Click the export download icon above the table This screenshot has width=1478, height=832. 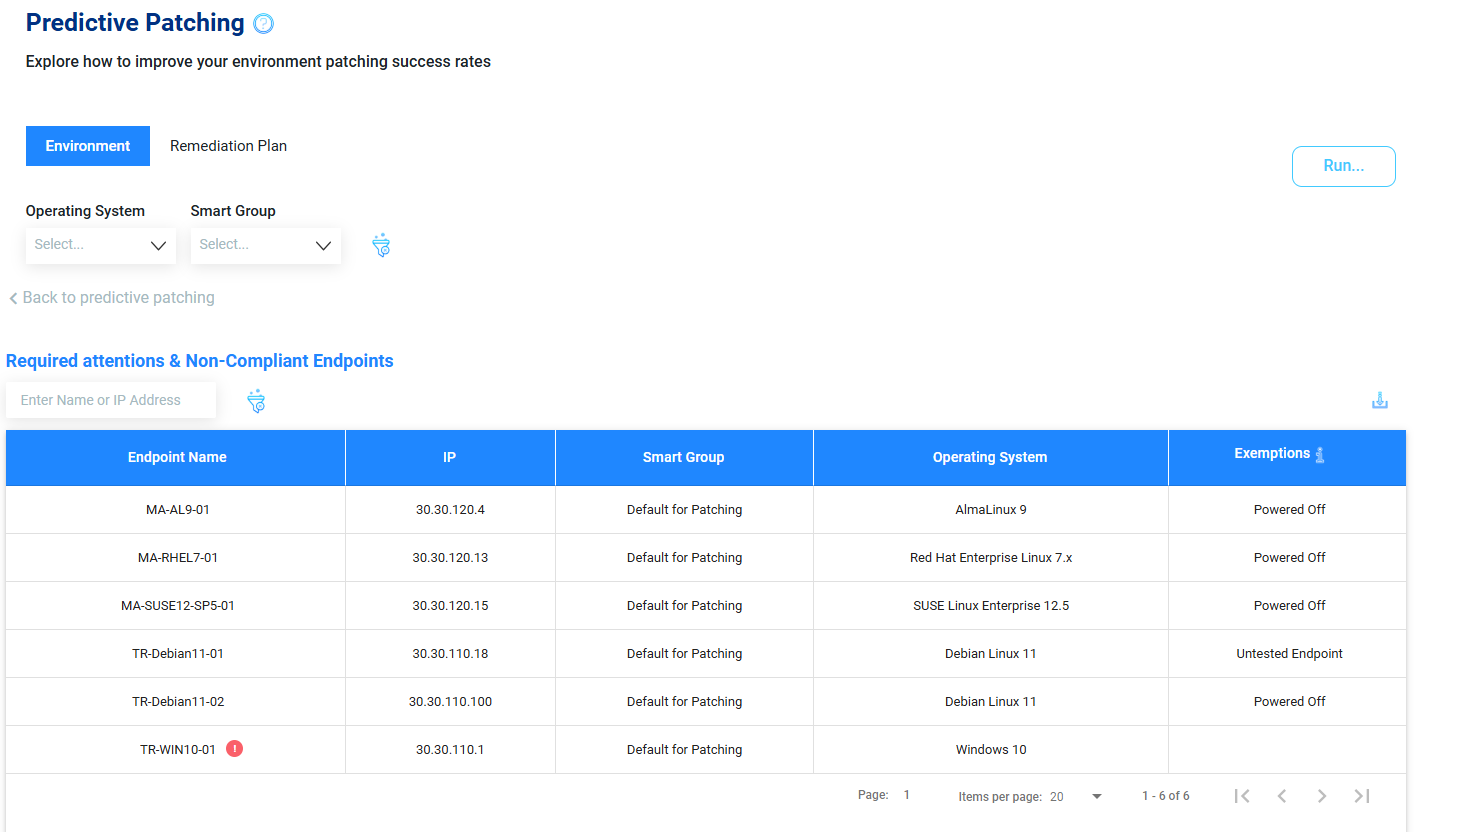(1379, 401)
